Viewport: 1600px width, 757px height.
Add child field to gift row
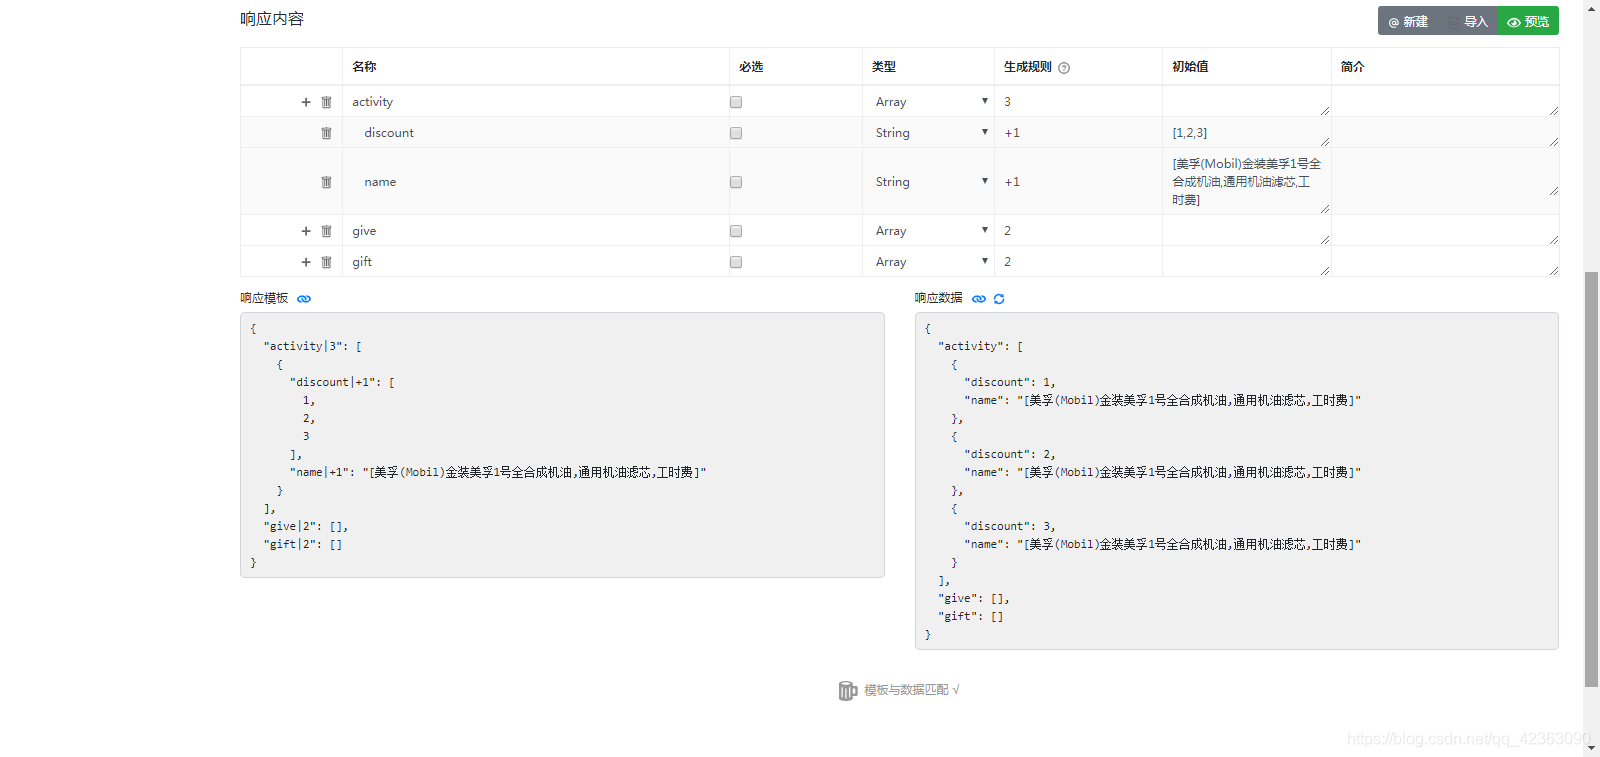(x=306, y=262)
